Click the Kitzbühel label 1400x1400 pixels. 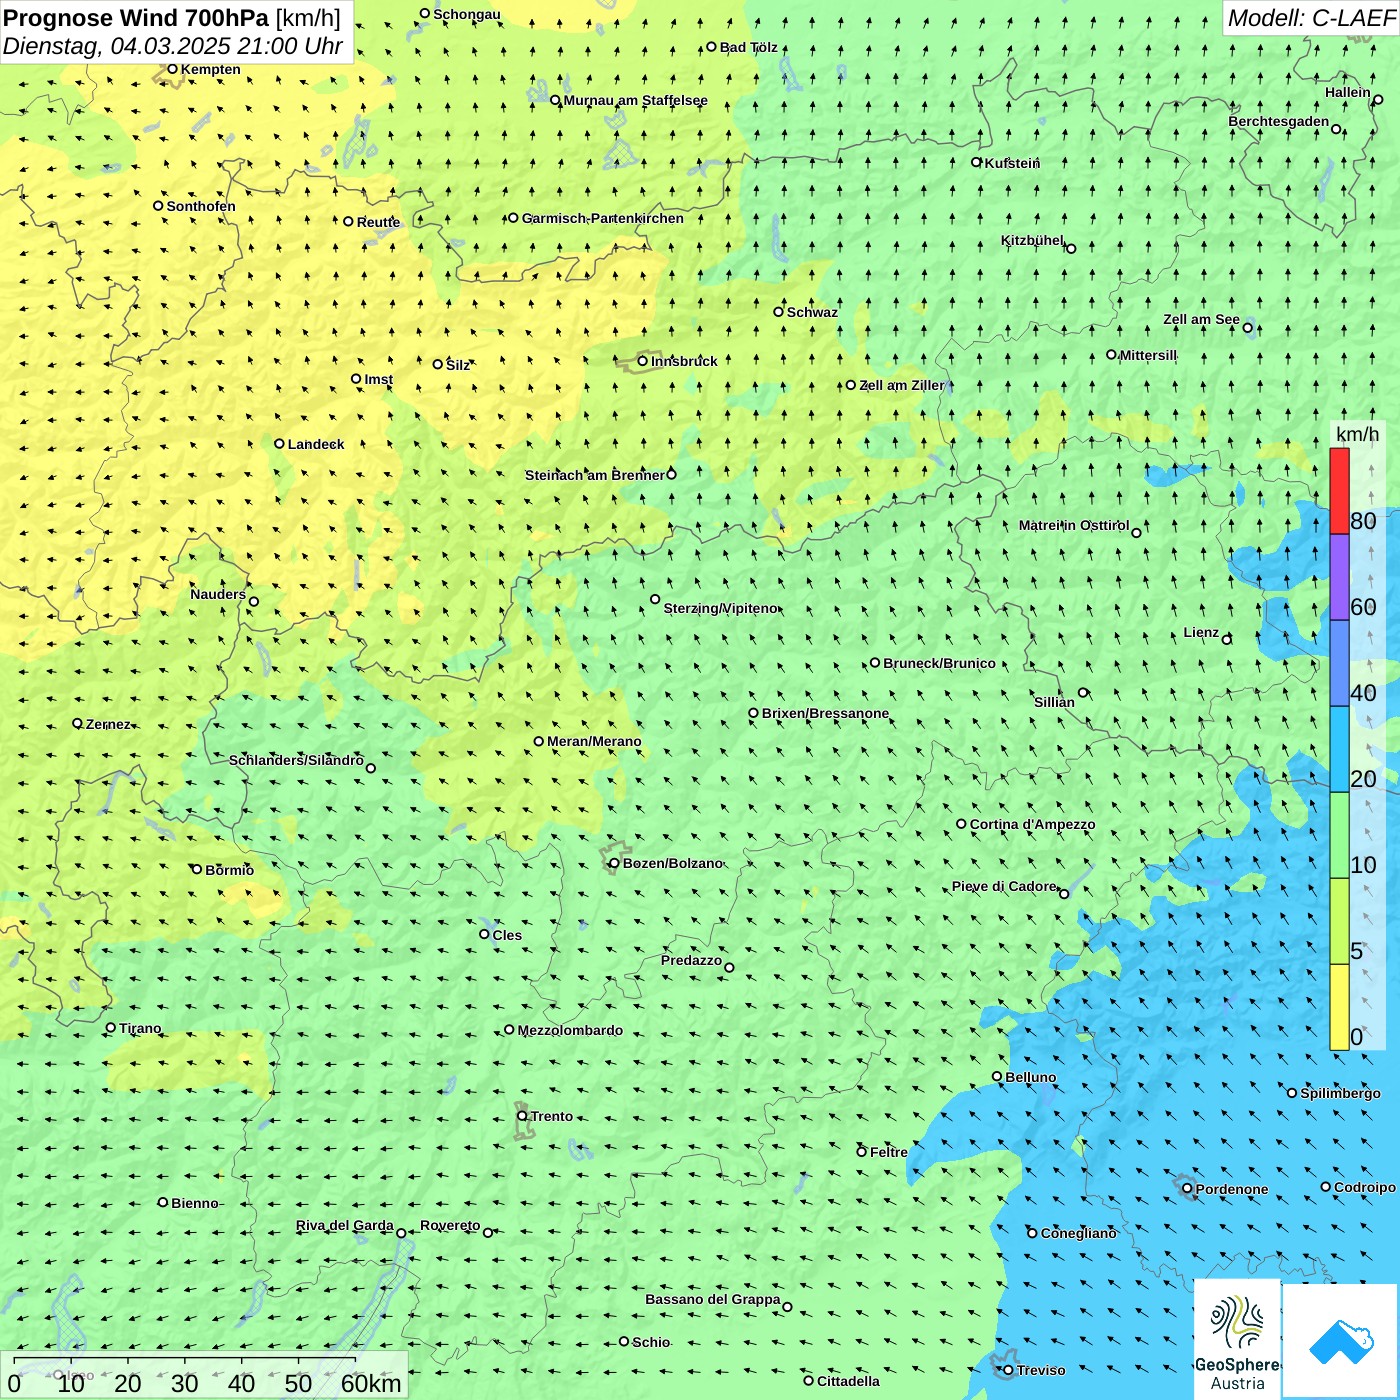tap(1033, 240)
